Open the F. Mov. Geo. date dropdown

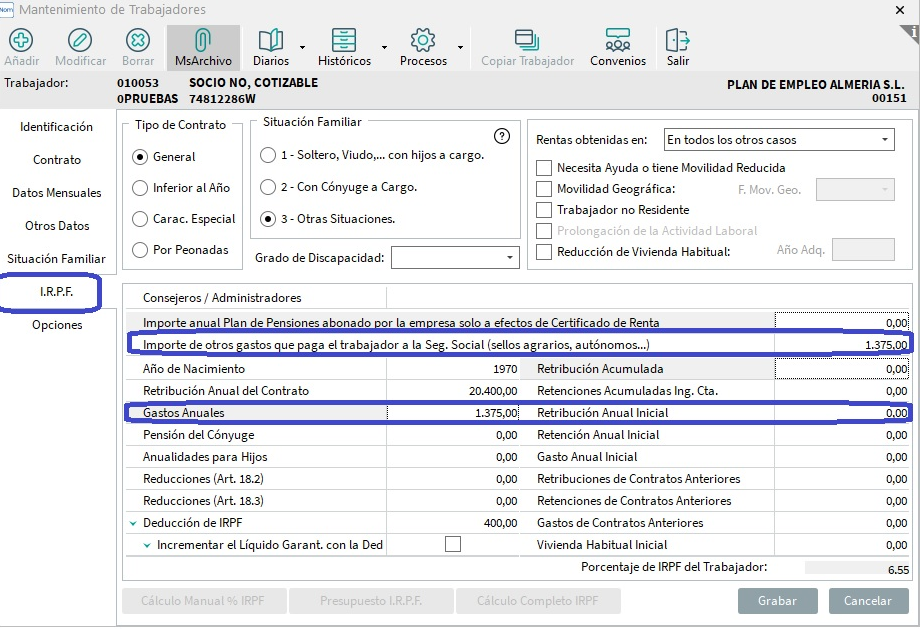click(884, 190)
